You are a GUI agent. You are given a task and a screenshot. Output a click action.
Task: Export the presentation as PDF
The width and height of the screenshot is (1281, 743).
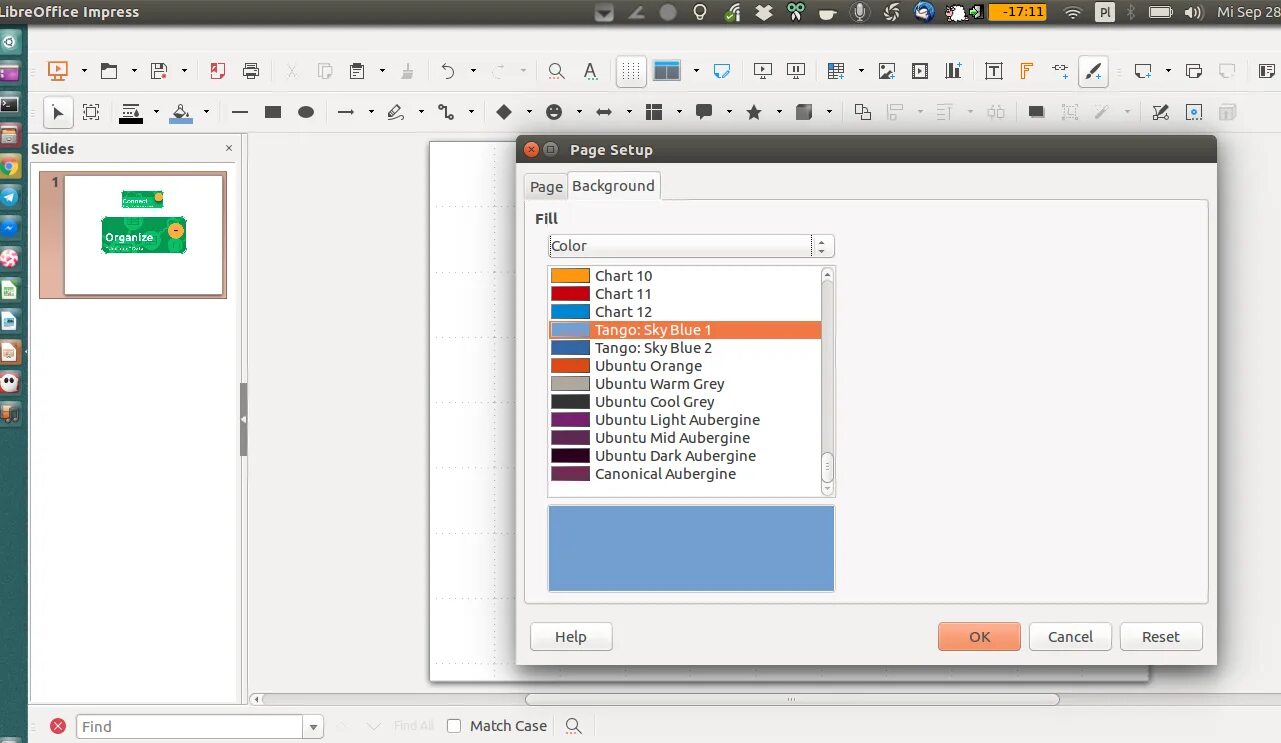(217, 70)
